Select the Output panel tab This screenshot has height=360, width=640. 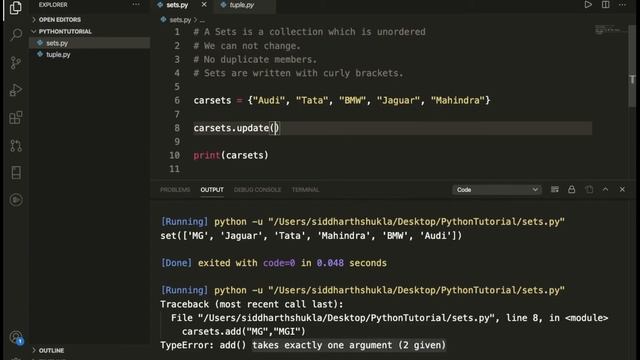click(212, 190)
